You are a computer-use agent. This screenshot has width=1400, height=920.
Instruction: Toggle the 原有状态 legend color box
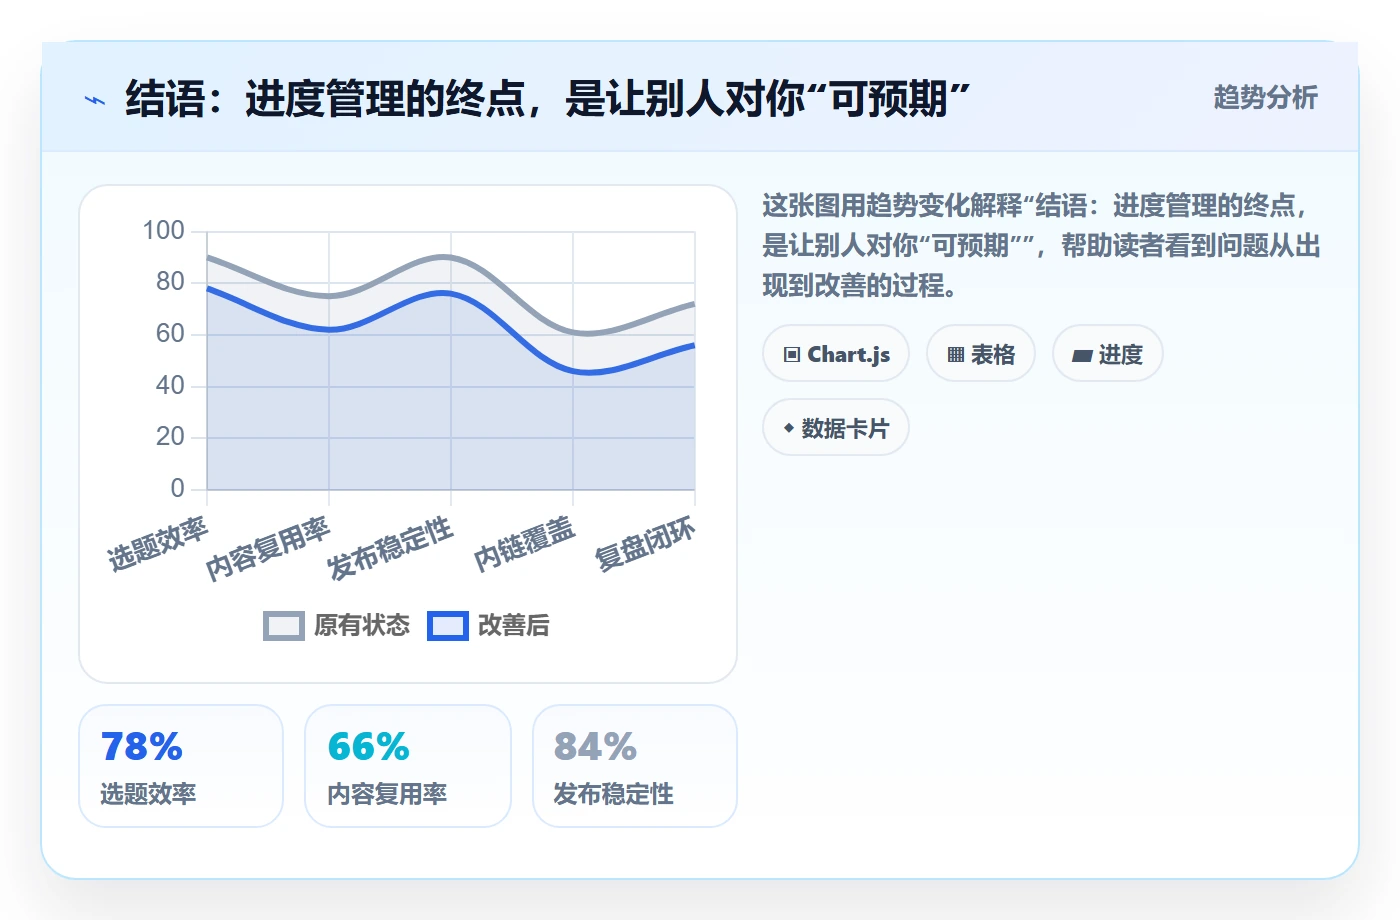click(x=284, y=626)
